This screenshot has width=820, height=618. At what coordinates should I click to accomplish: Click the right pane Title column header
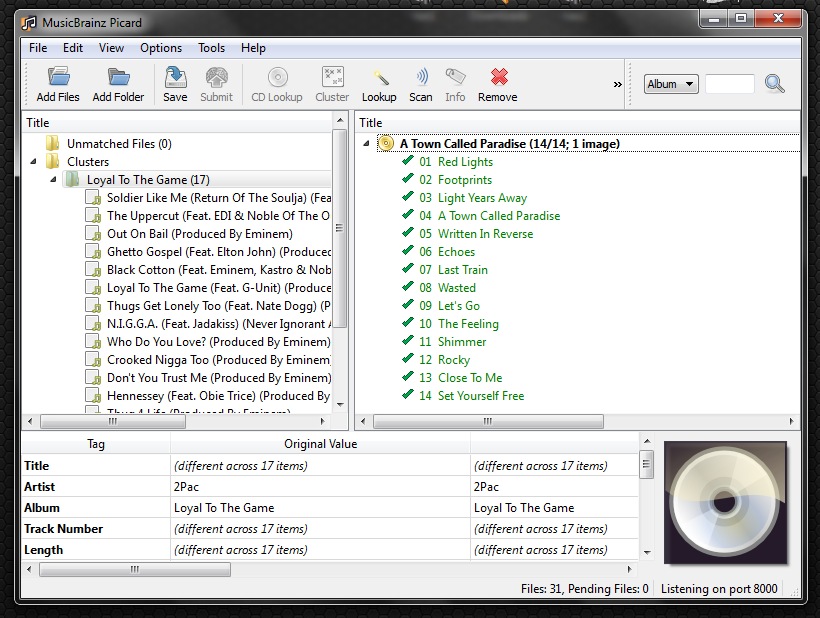point(577,123)
